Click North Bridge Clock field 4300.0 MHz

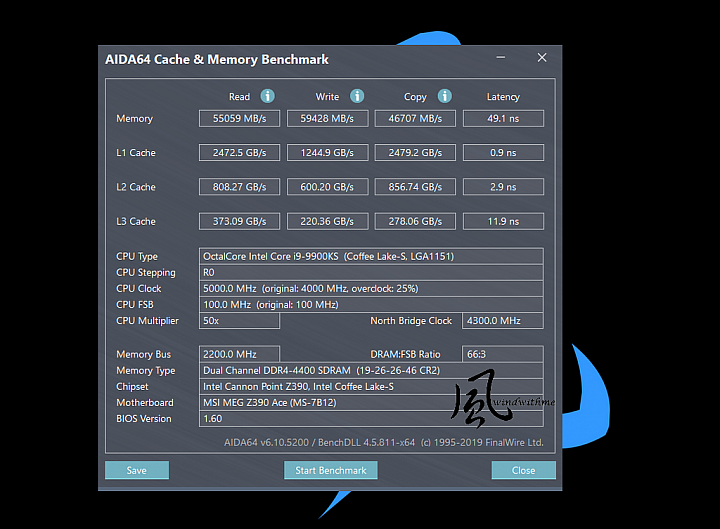coord(503,321)
